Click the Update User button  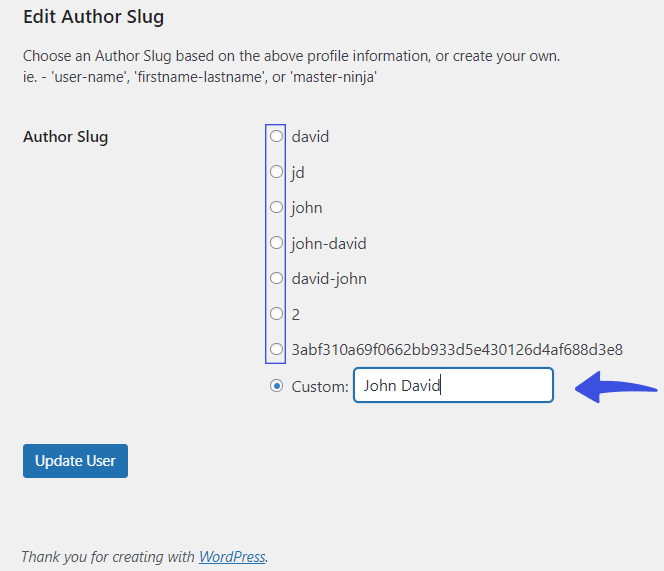(x=75, y=461)
